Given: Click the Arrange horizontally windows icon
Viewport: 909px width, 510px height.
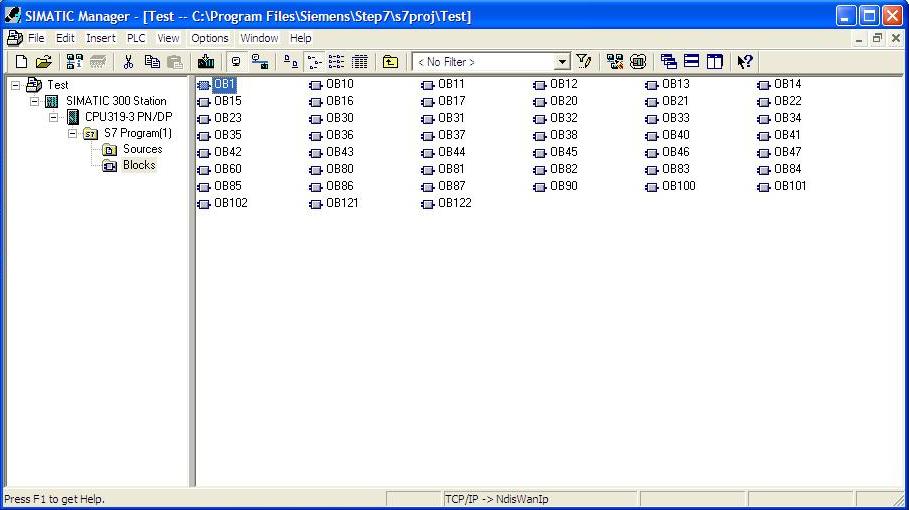Looking at the screenshot, I should 692,61.
